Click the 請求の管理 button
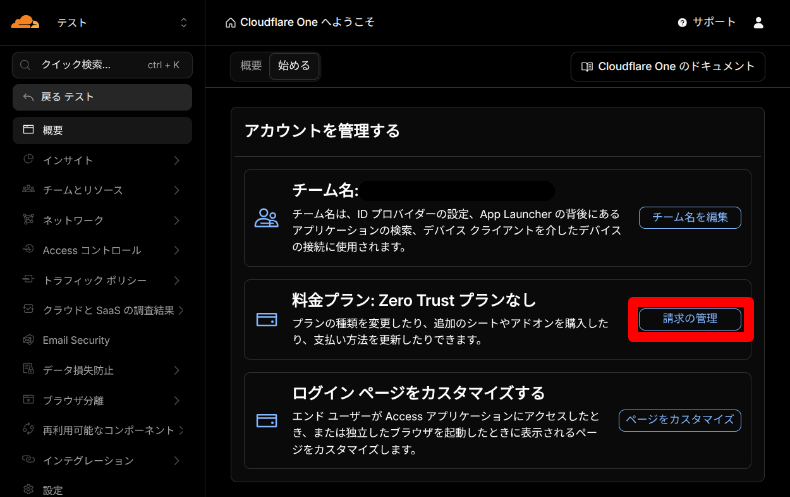790x497 pixels. 690,319
